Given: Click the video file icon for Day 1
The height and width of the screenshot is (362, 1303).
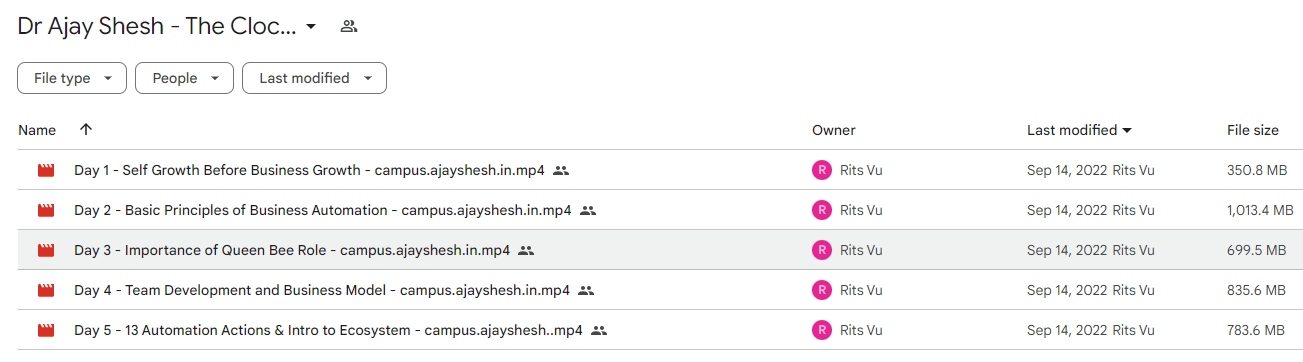Looking at the screenshot, I should point(45,170).
